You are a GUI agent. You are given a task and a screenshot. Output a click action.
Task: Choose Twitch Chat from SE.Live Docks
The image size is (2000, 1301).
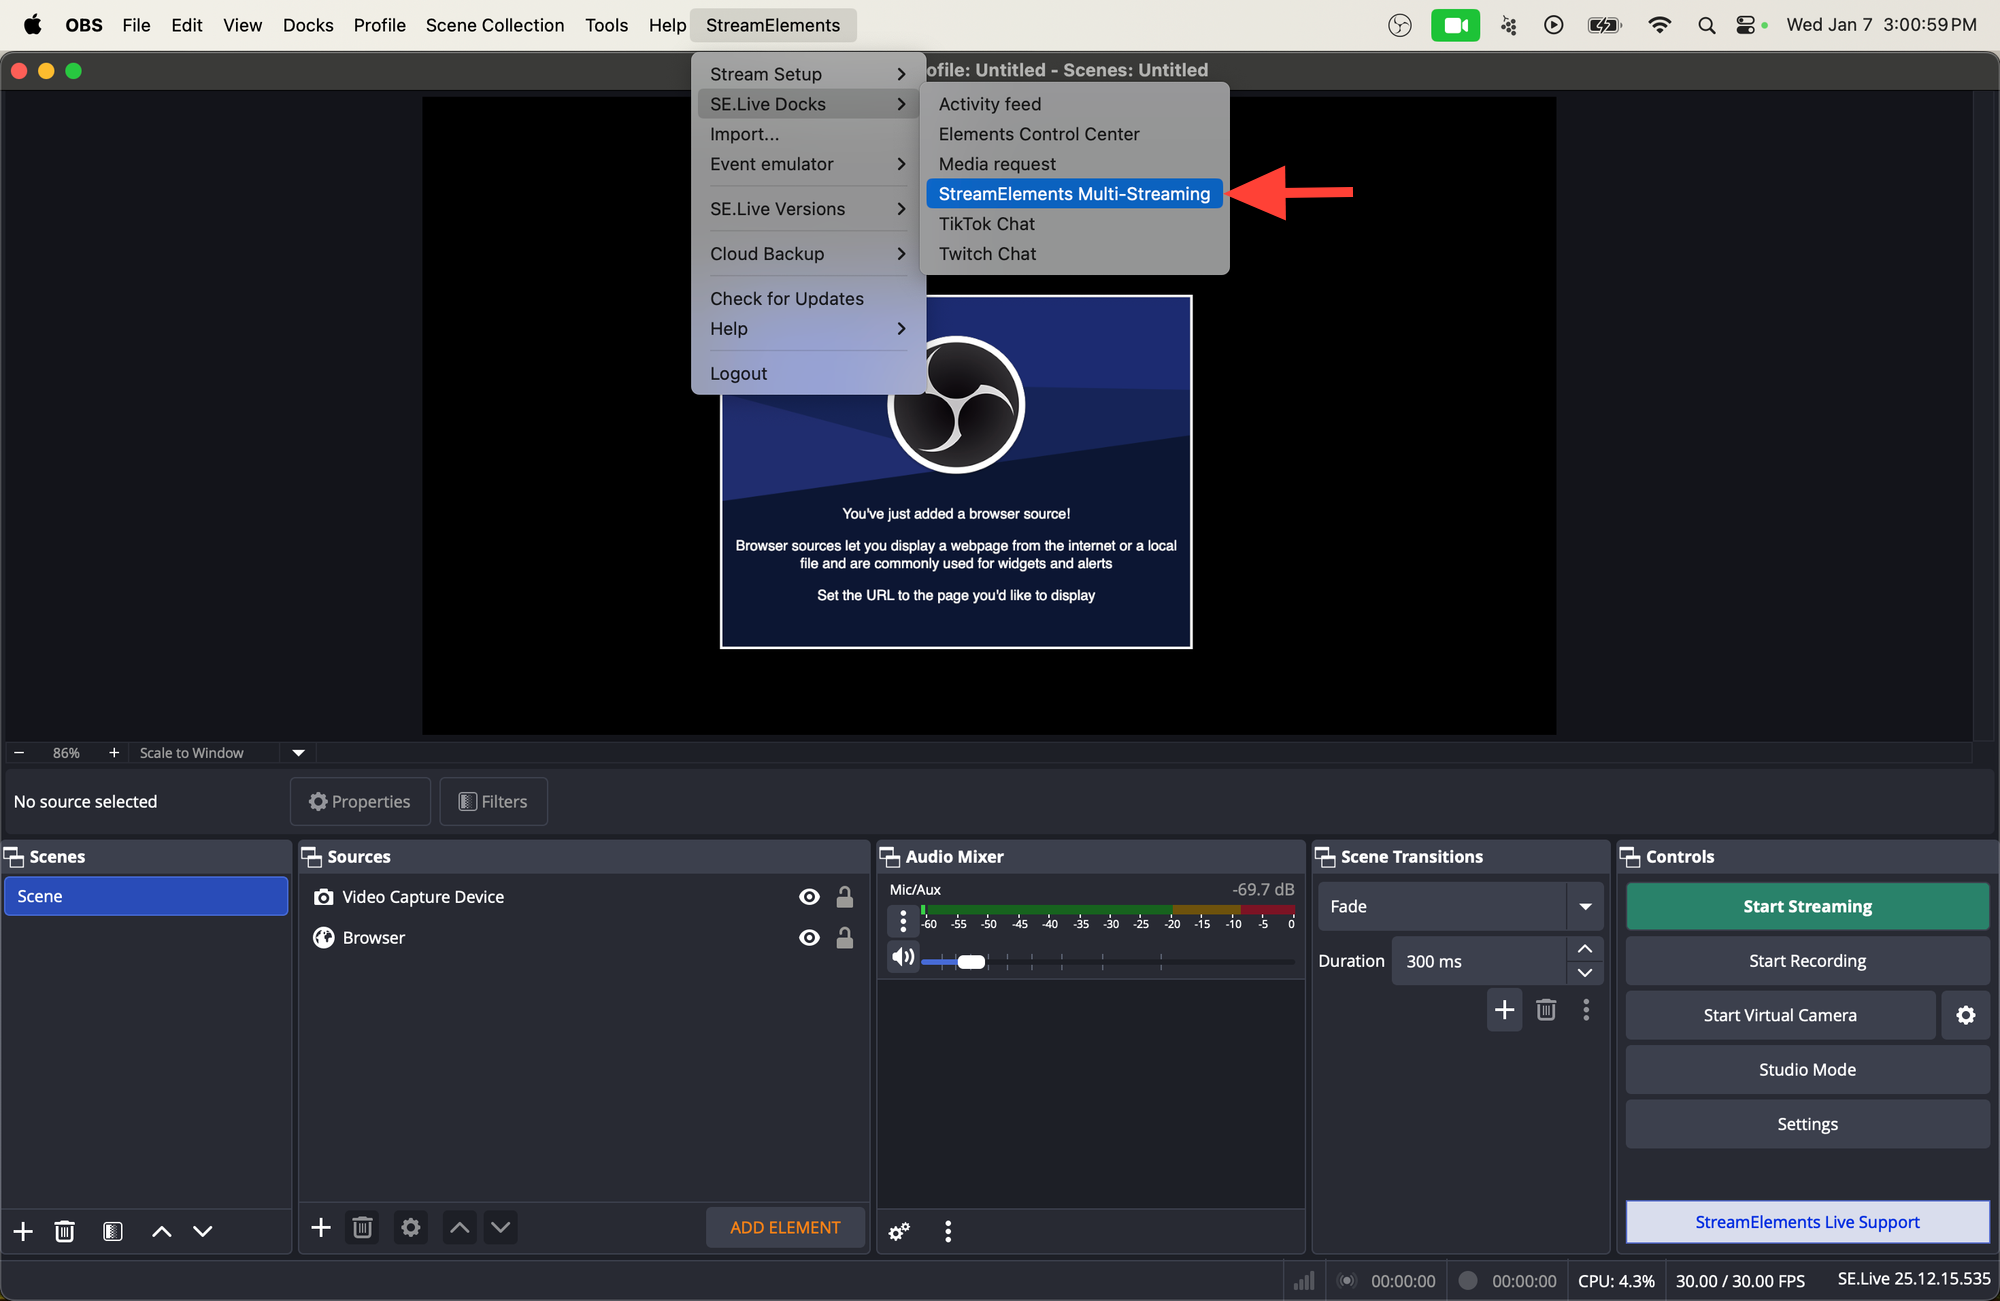pos(987,254)
